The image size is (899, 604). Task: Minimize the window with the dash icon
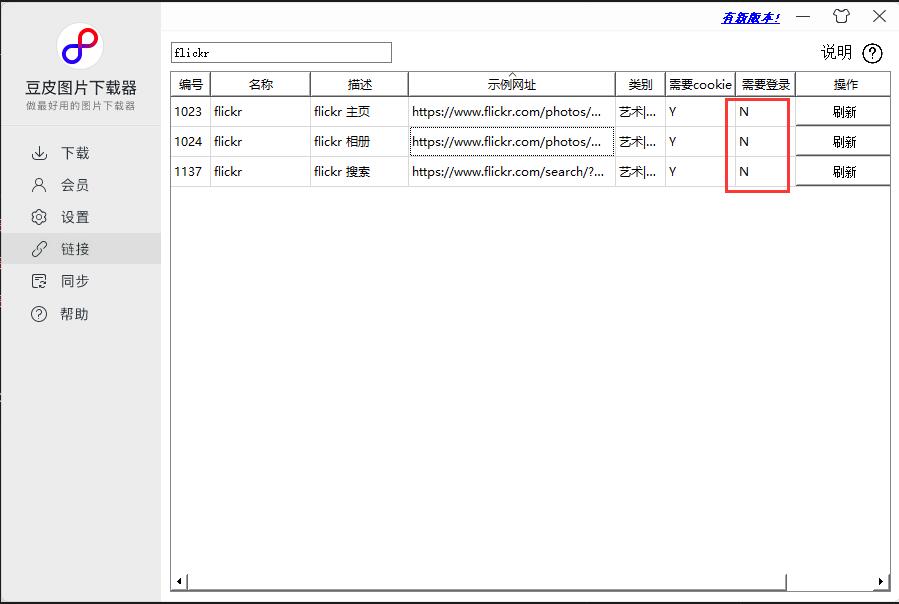(x=803, y=16)
